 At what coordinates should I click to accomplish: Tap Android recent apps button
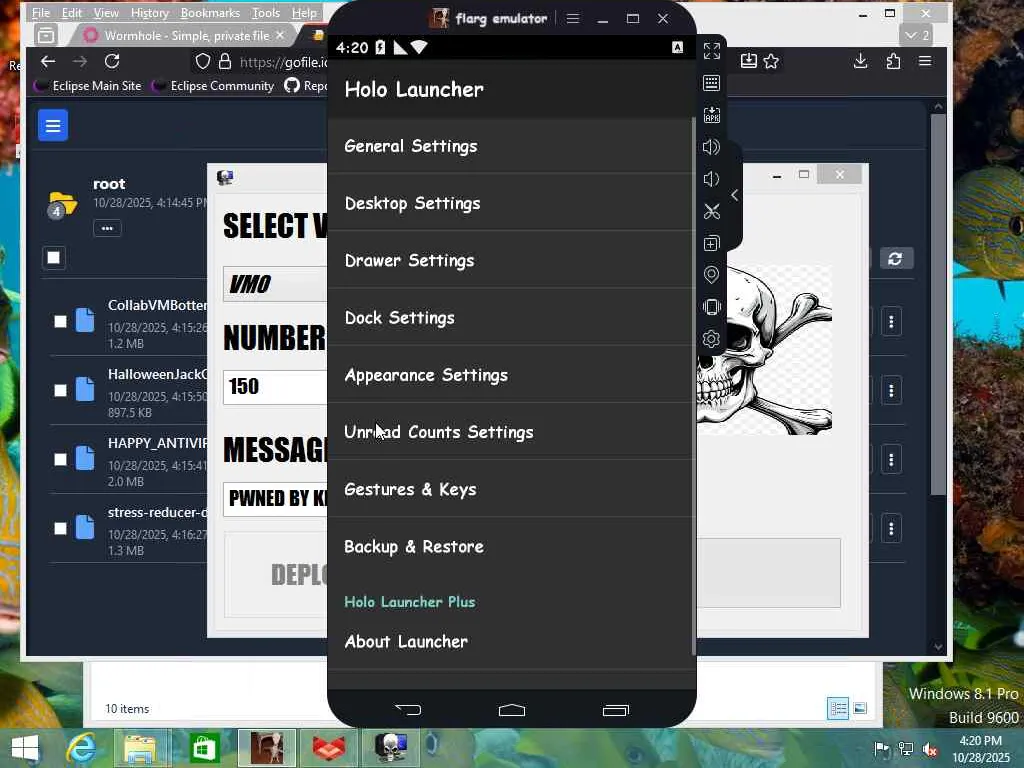[x=615, y=710]
